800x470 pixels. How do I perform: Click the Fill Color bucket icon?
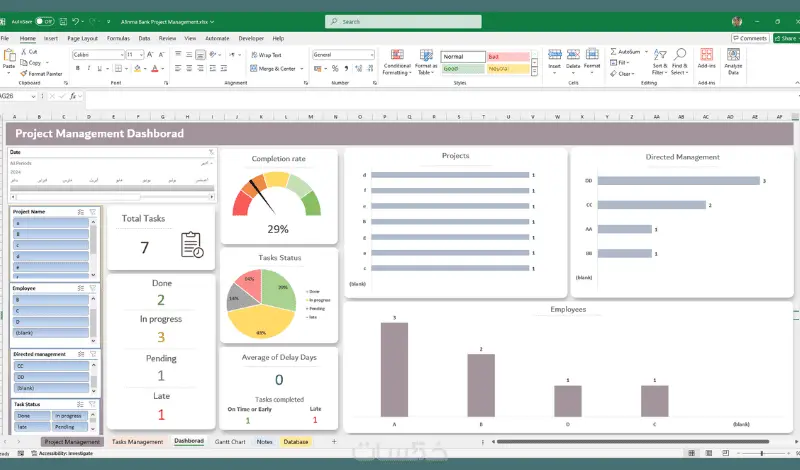pyautogui.click(x=137, y=68)
